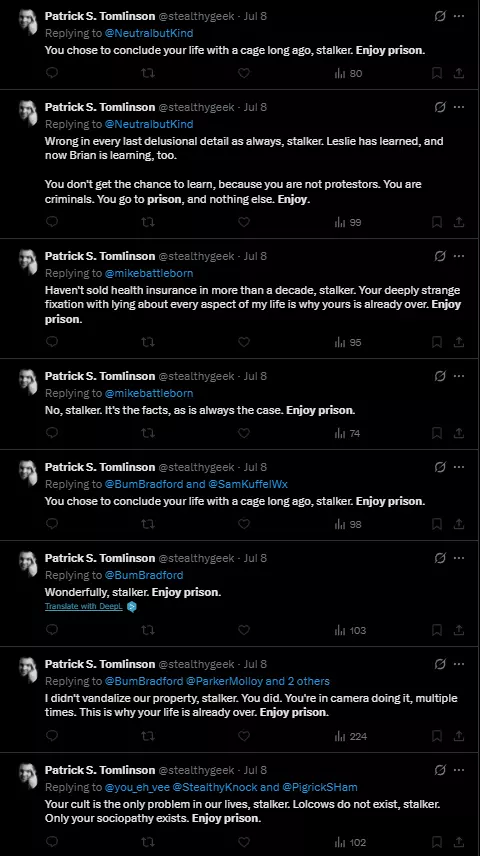Open the @PigrickSHam mention link

[x=320, y=787]
